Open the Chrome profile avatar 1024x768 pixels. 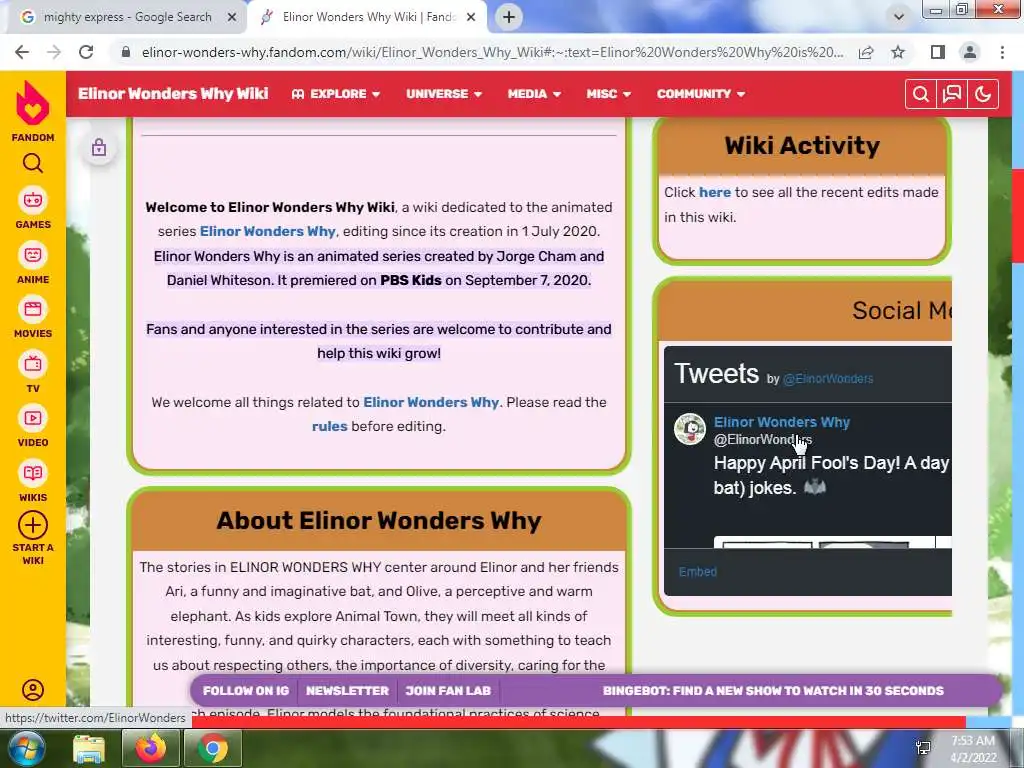tap(970, 52)
